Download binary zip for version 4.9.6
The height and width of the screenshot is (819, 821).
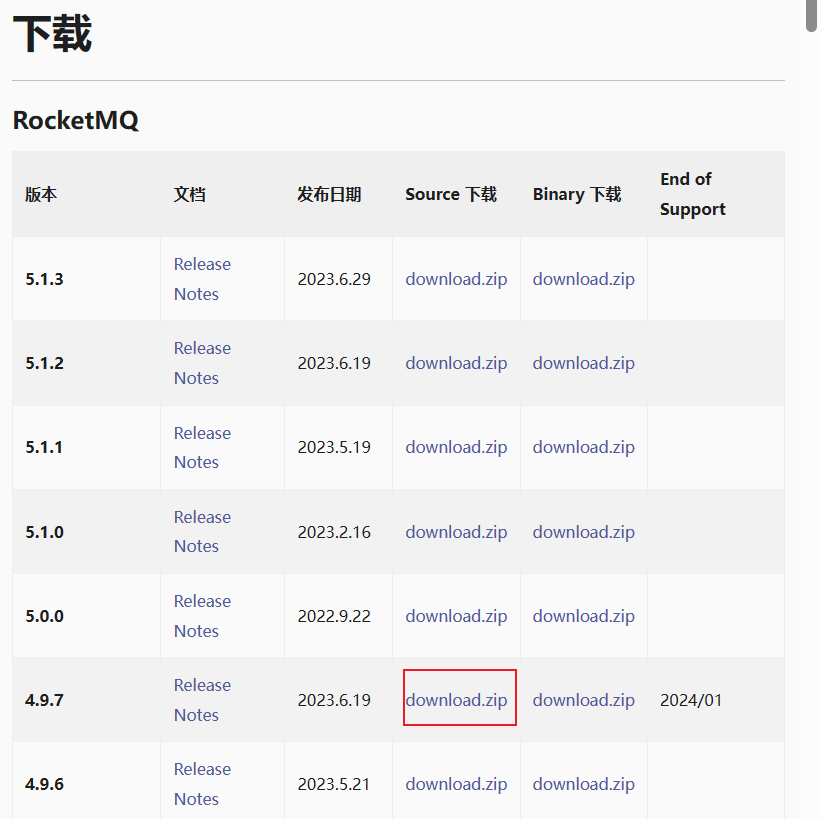click(x=583, y=784)
